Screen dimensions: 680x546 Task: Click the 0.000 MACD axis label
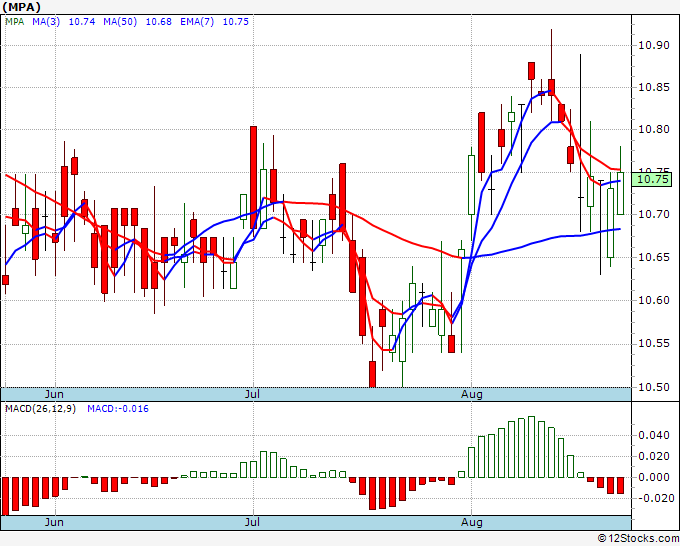654,477
